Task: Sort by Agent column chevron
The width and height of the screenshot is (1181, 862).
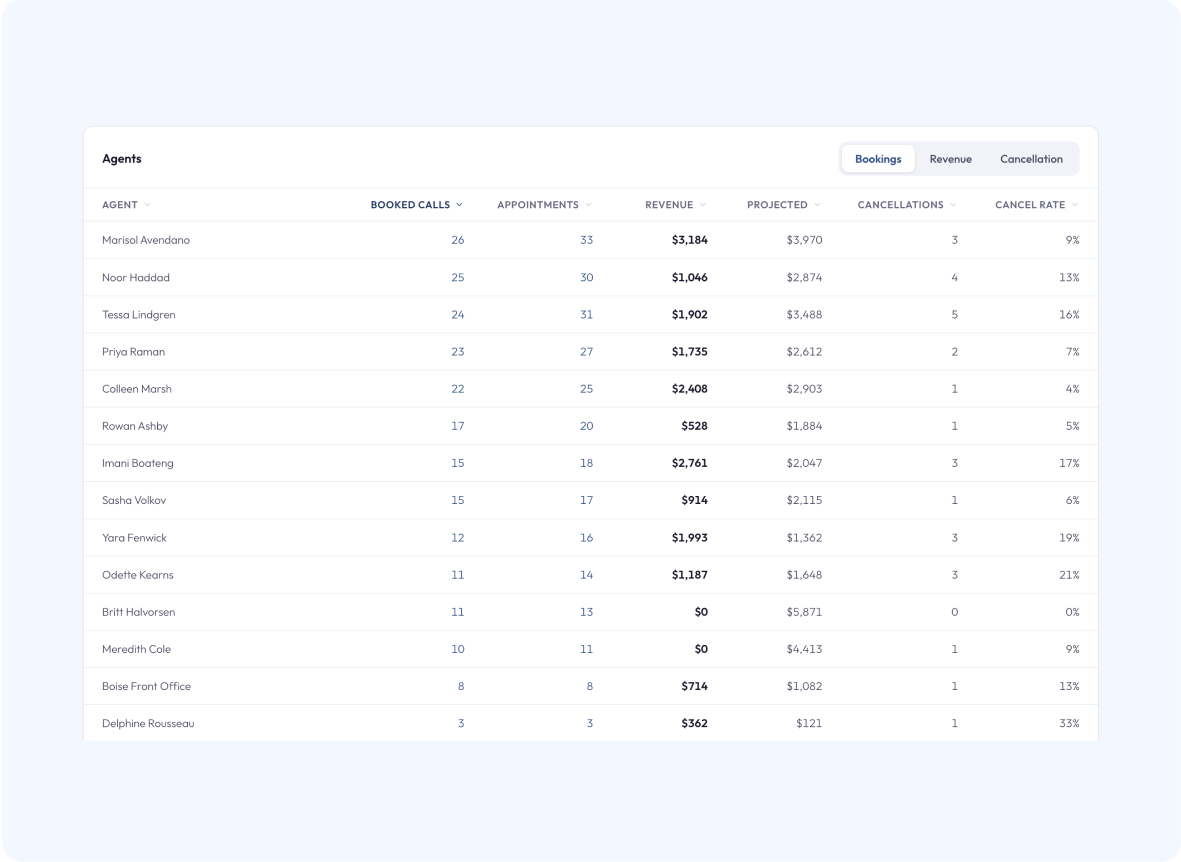Action: tap(148, 205)
